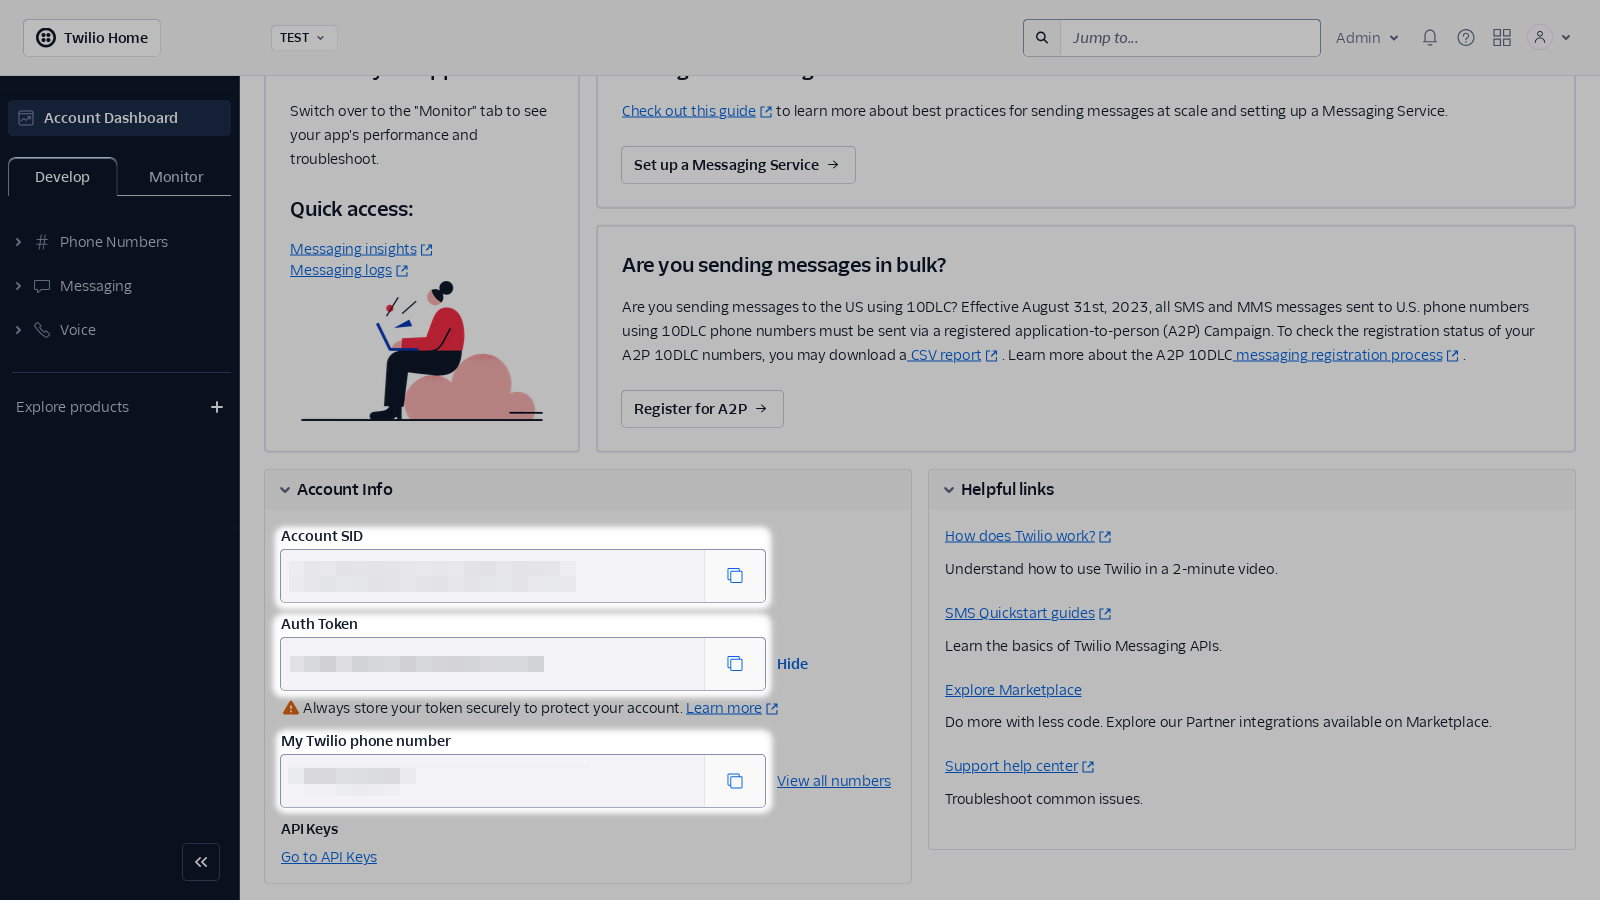Click into the Jump to search field
Image resolution: width=1600 pixels, height=900 pixels.
1190,38
